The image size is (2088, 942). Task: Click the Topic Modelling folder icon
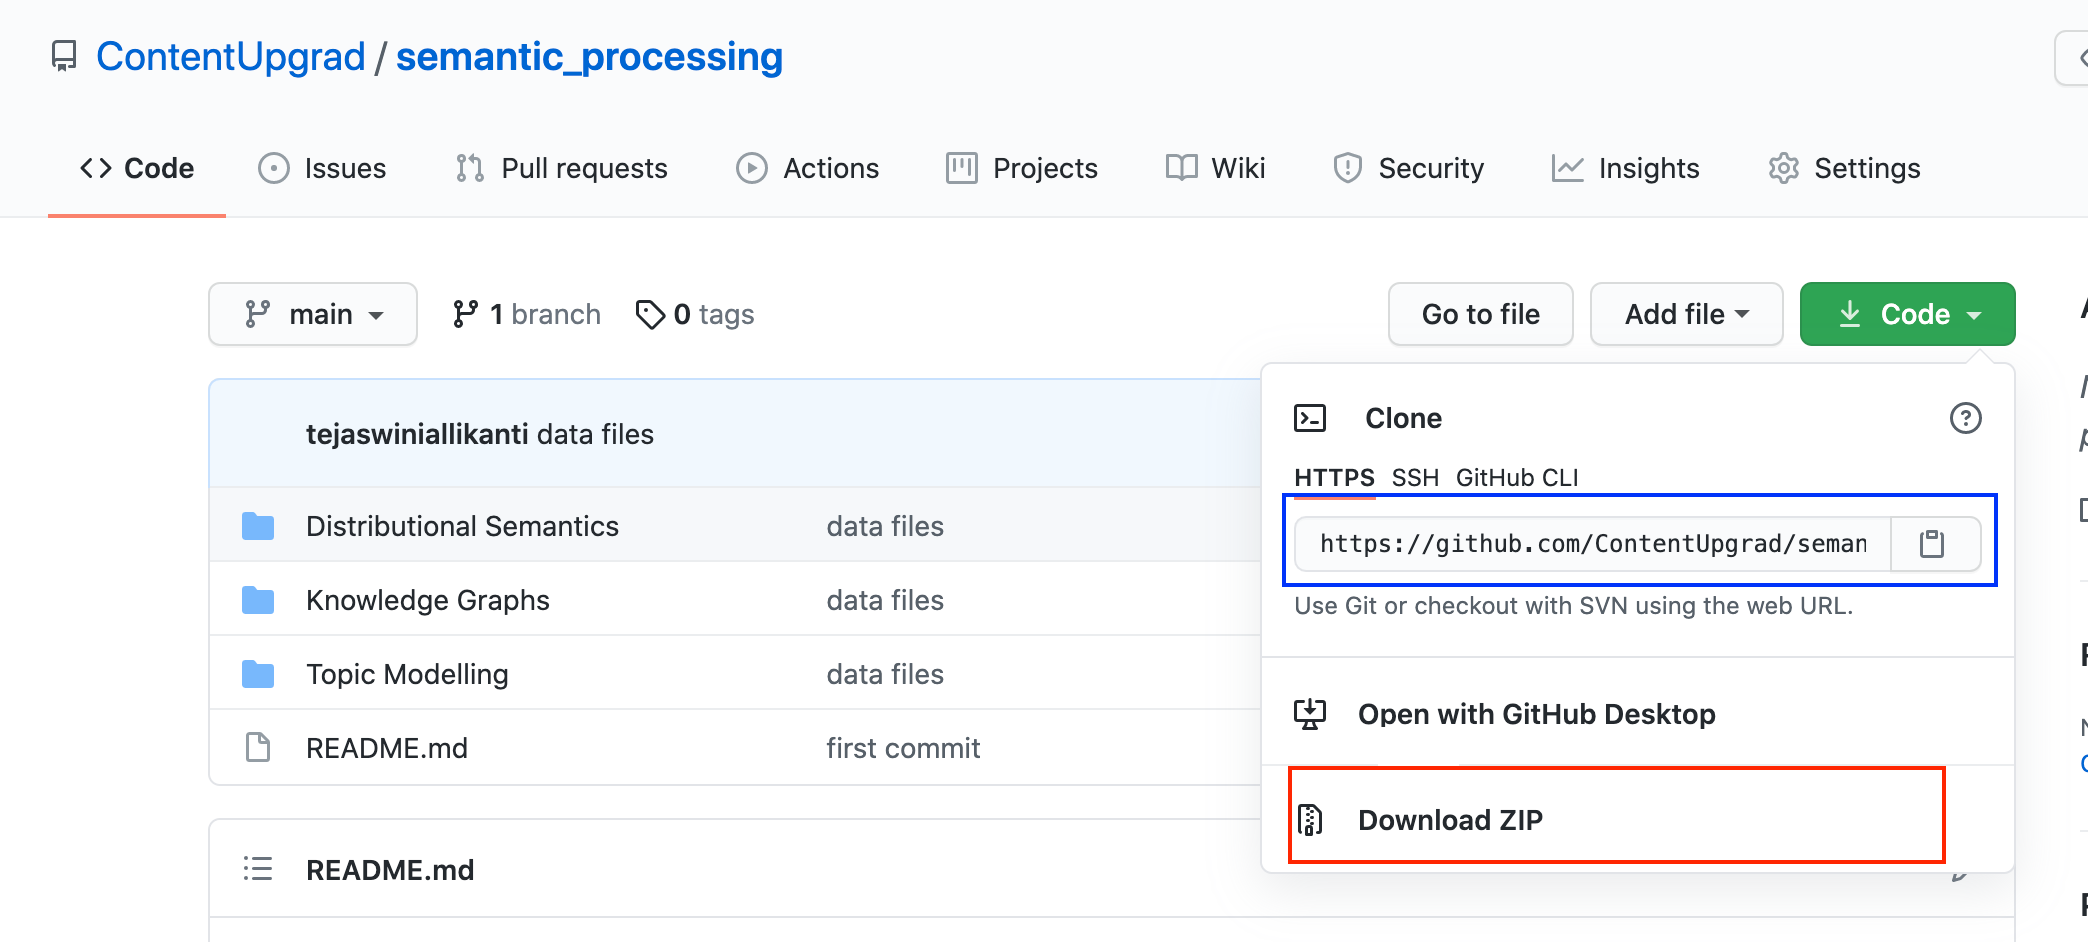point(258,674)
